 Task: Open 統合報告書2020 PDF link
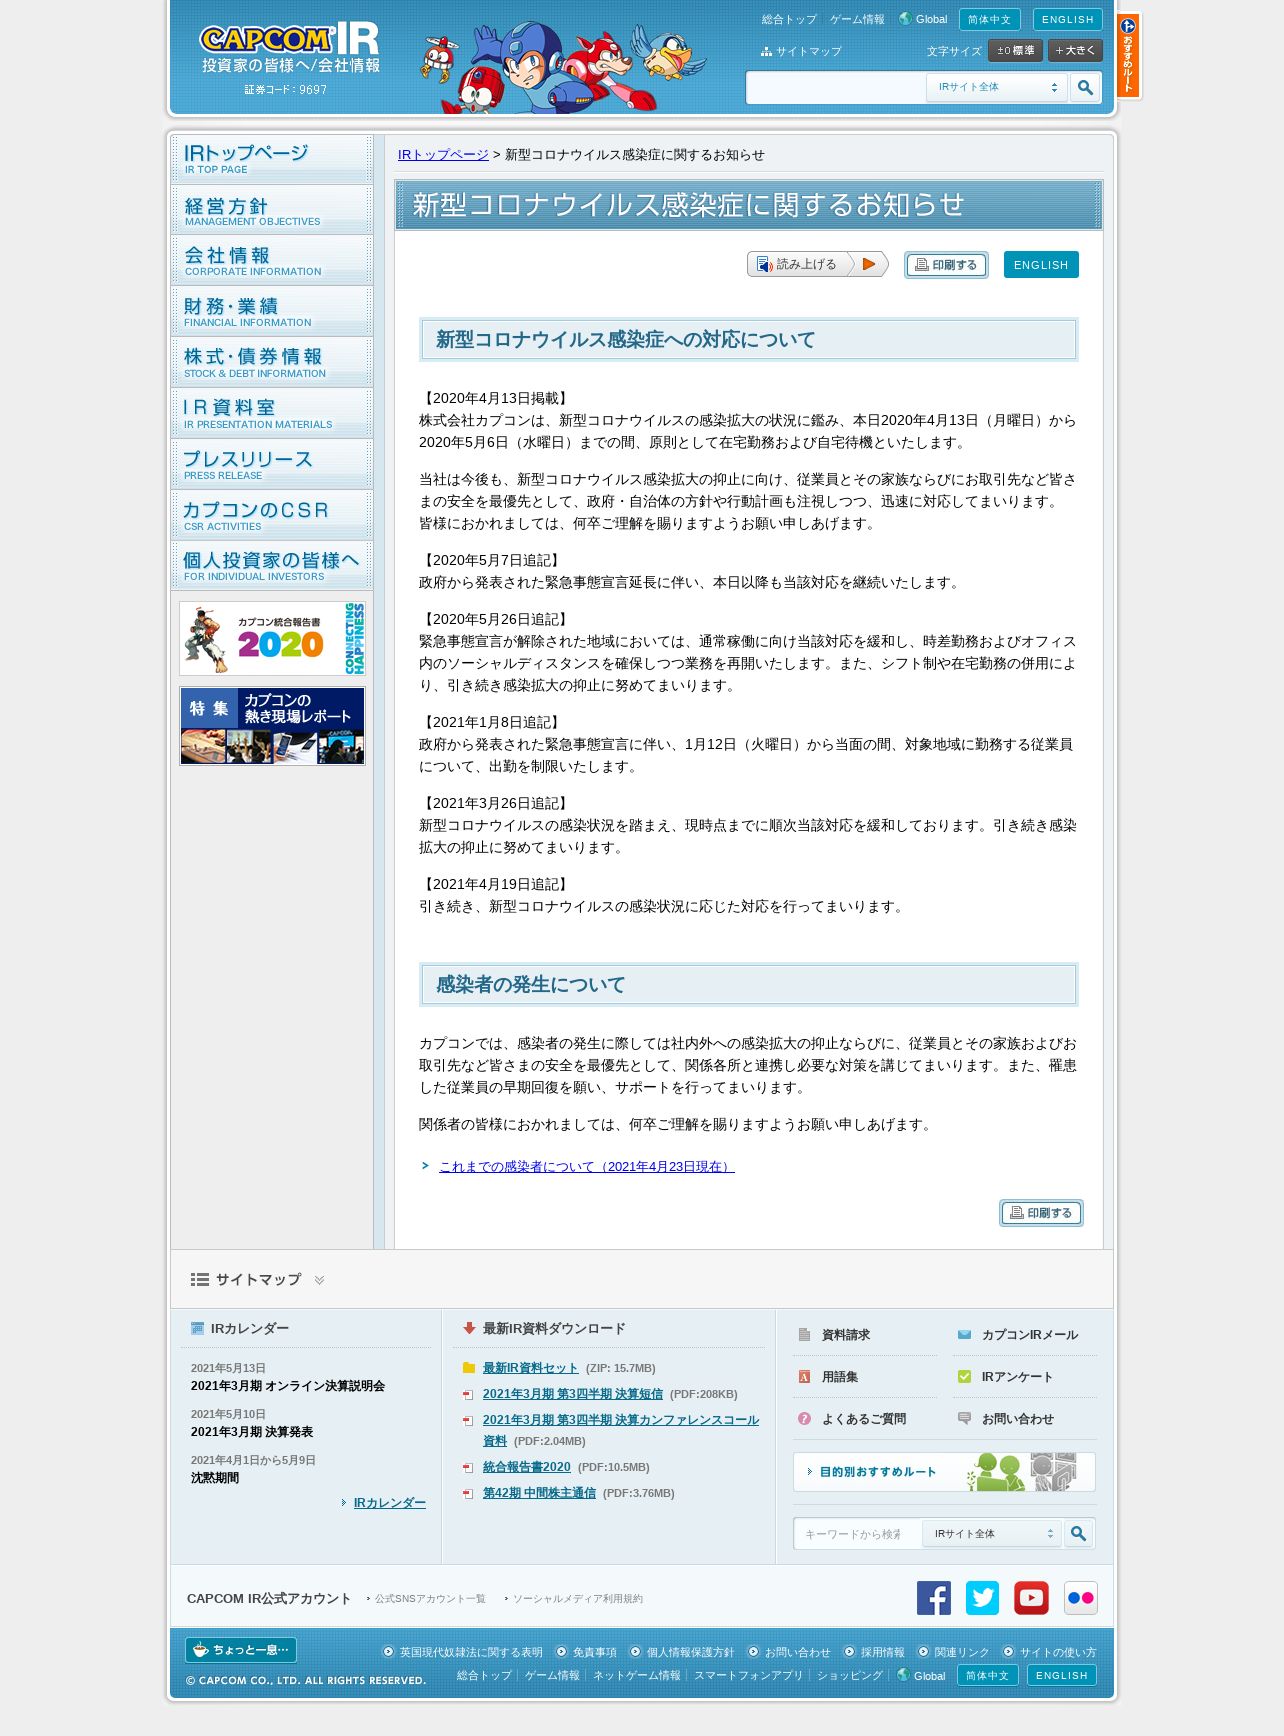click(x=527, y=1467)
